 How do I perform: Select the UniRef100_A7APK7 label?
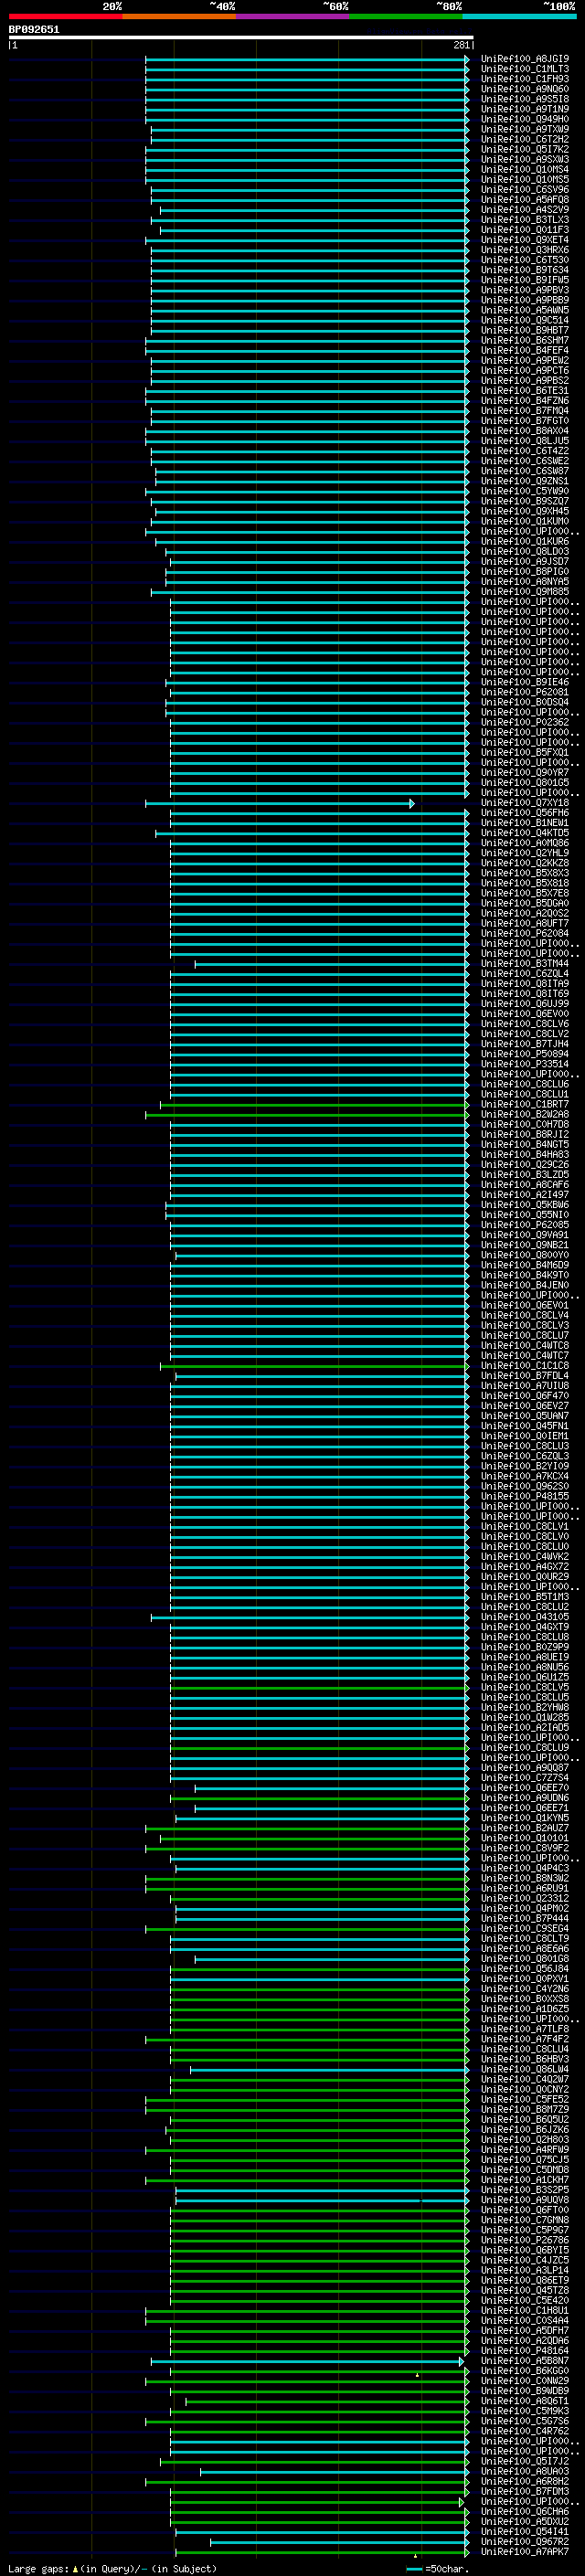click(x=525, y=2552)
